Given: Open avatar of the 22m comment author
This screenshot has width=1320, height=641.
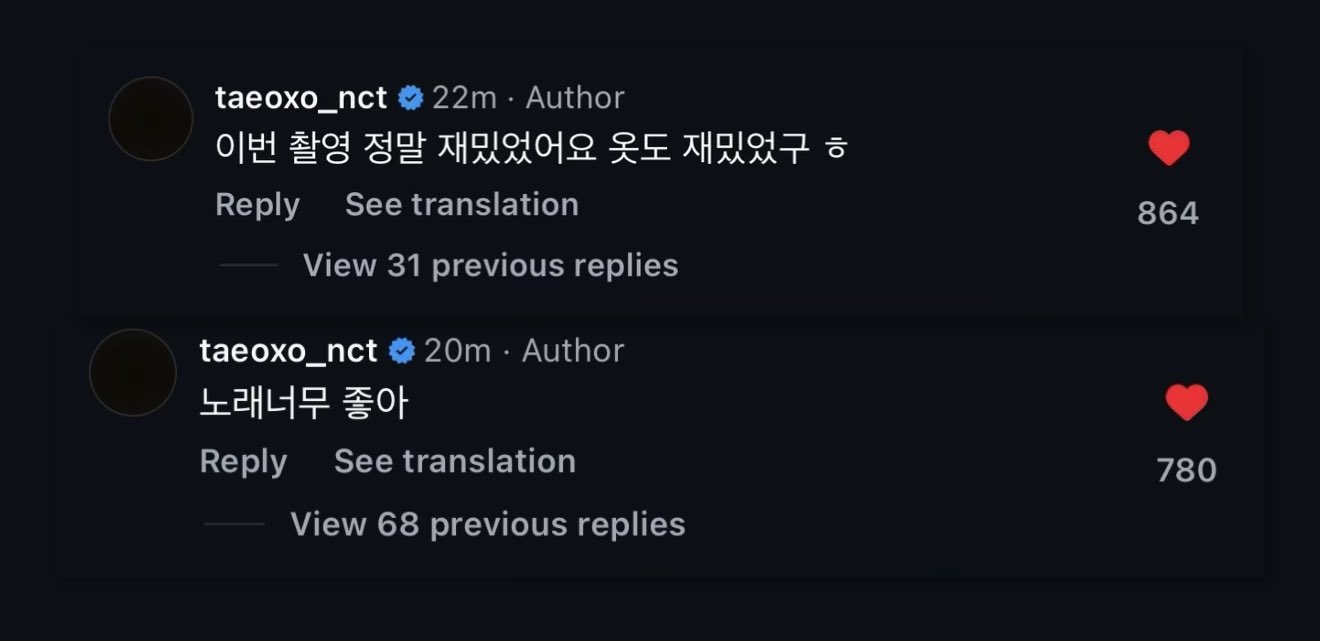Looking at the screenshot, I should click(x=150, y=119).
